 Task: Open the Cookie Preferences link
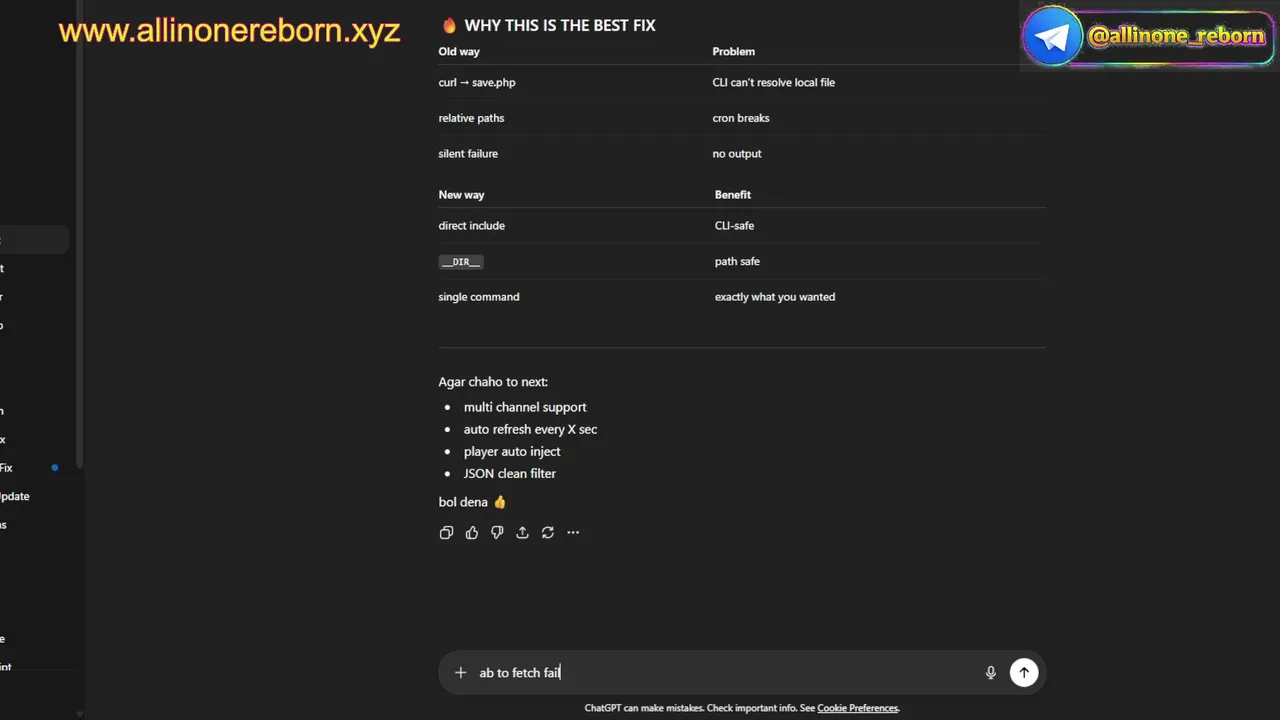858,708
